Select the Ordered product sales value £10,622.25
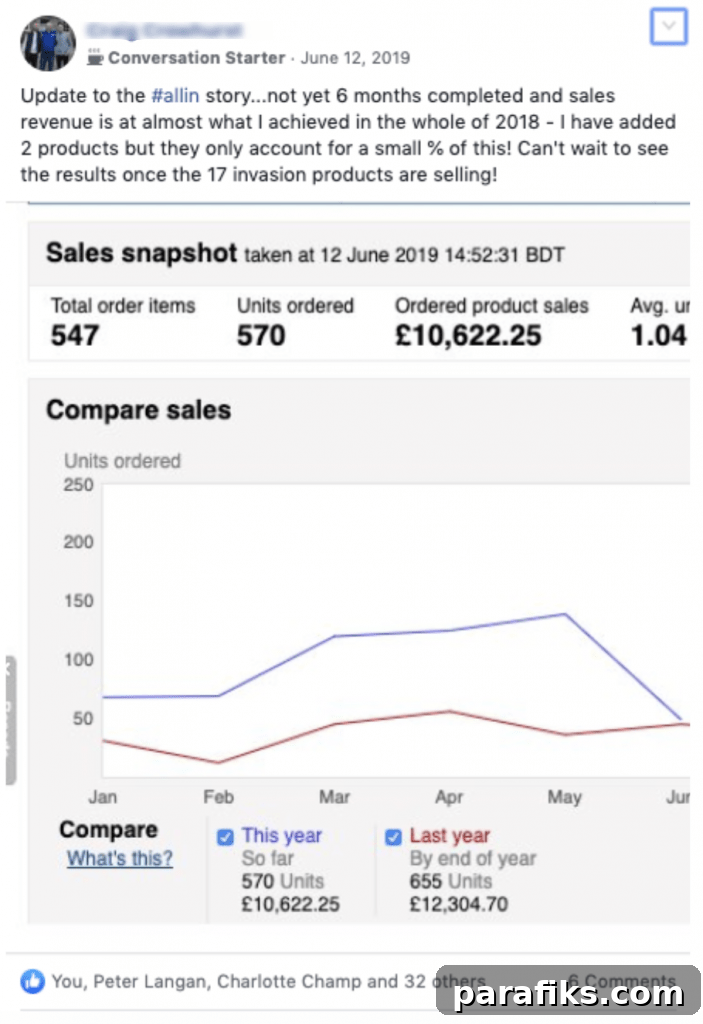This screenshot has height=1024, width=703. coord(468,336)
